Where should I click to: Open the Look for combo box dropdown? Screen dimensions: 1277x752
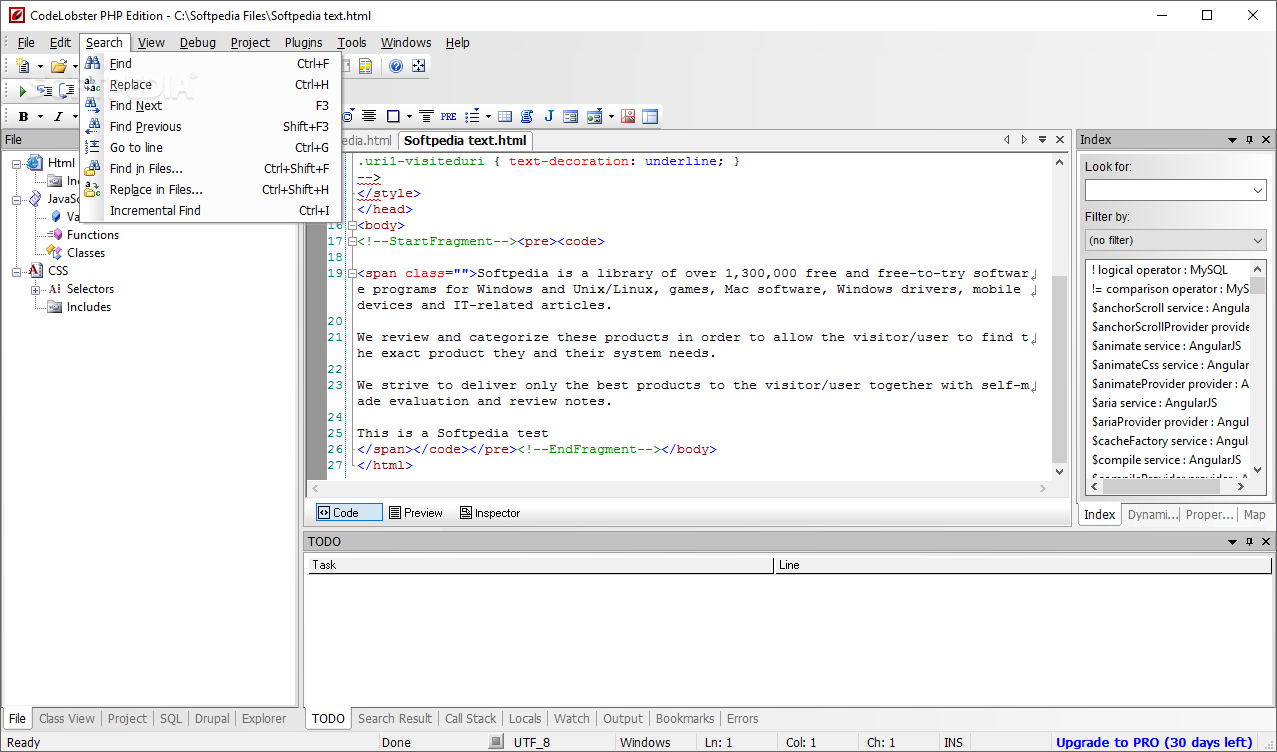[x=1258, y=190]
